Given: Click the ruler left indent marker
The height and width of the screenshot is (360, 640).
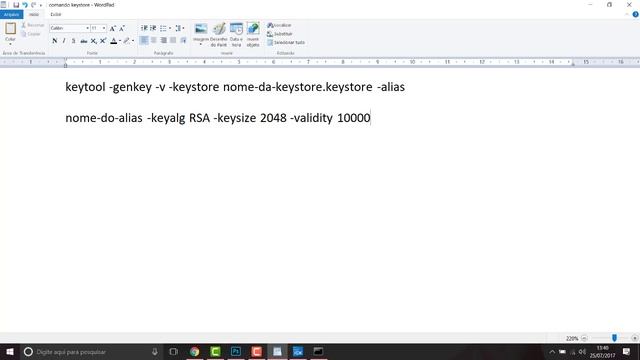Looking at the screenshot, I should [65, 64].
